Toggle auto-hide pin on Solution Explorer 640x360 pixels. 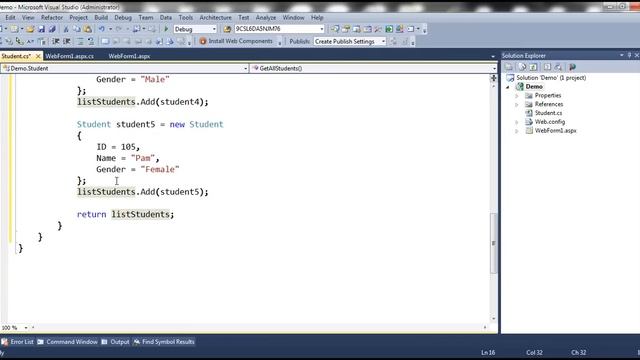pos(629,55)
